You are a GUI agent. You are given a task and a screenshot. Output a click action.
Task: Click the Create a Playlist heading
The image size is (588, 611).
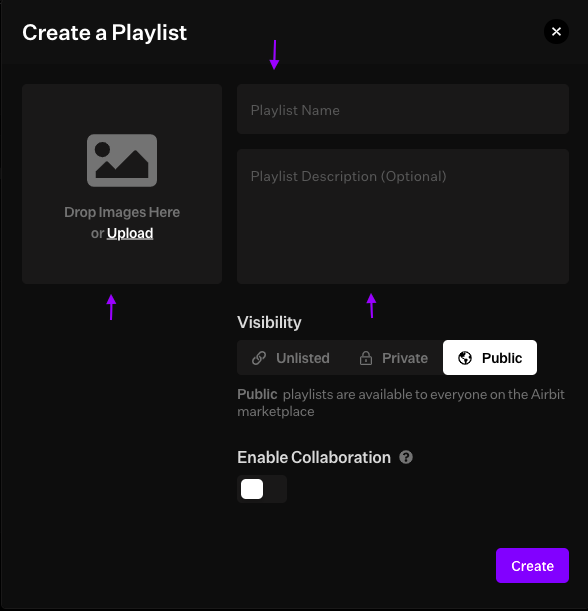coord(104,33)
